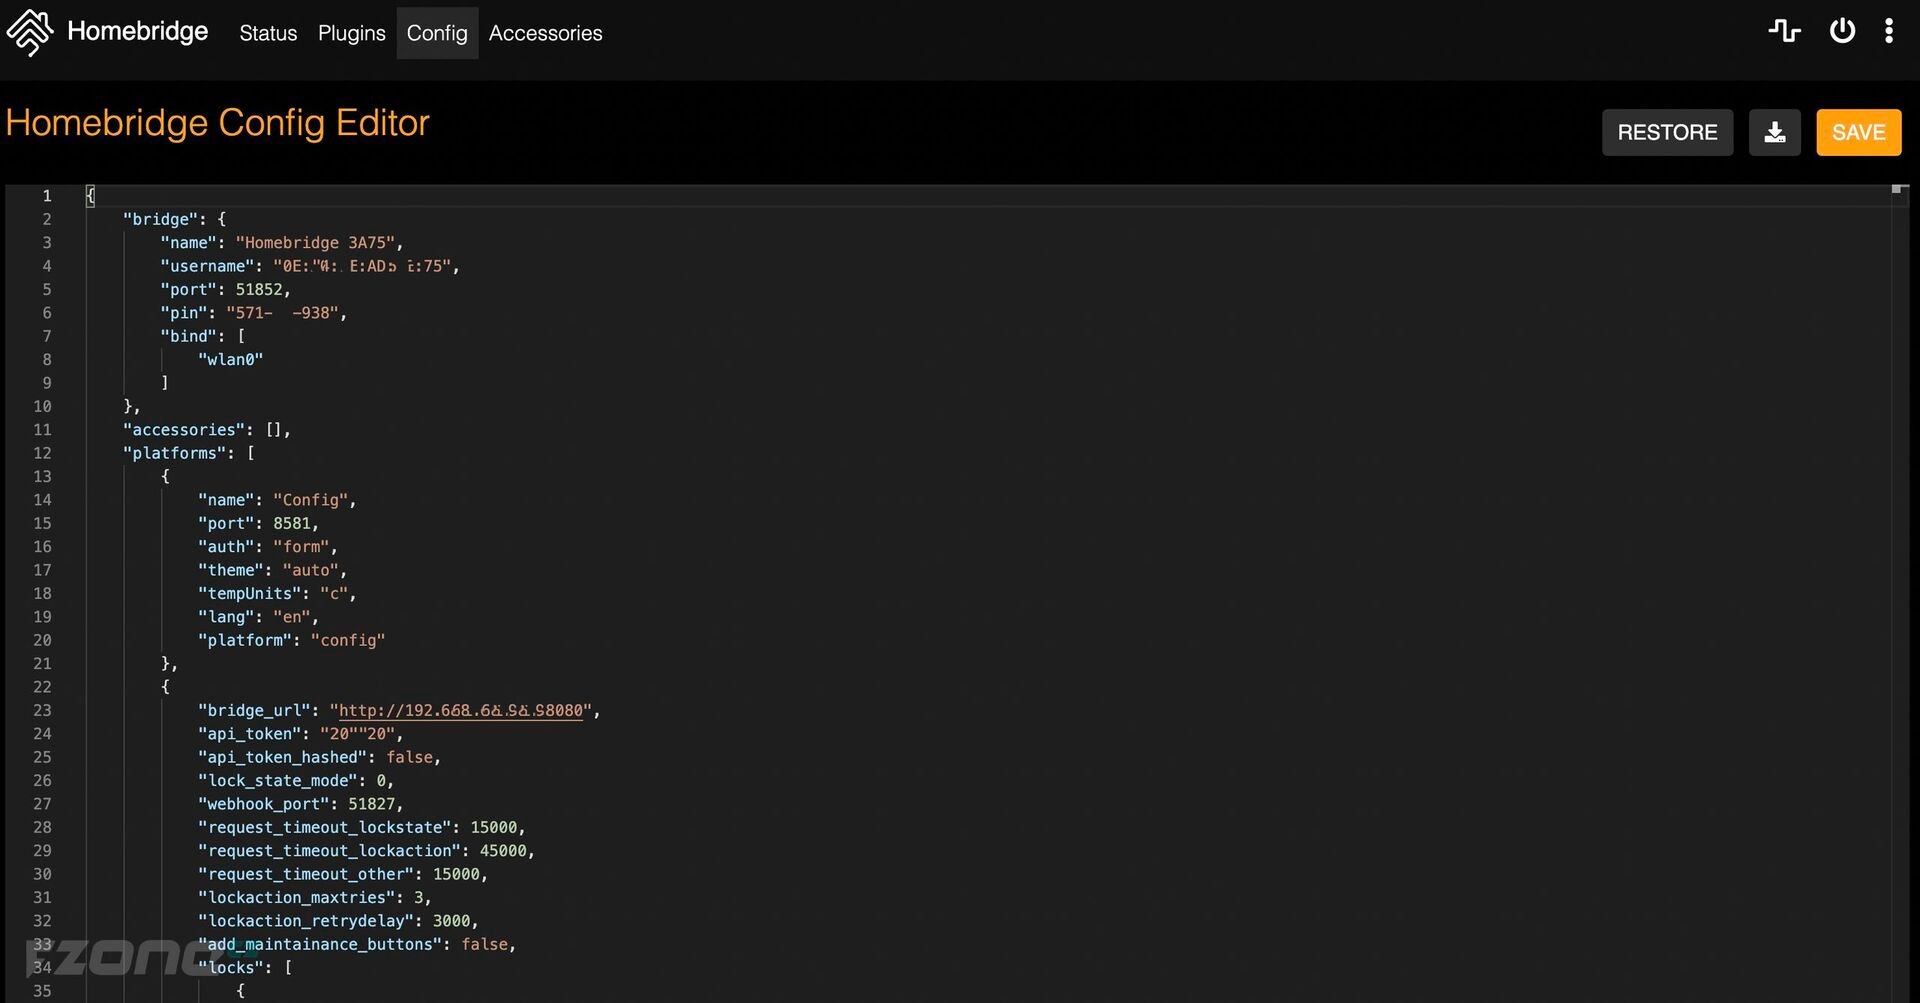Open the Homebridge home link
This screenshot has height=1003, width=1920.
(137, 32)
